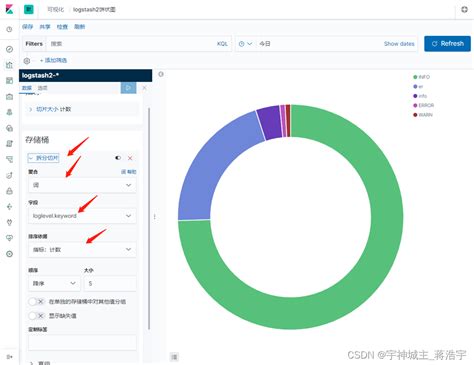Open the green space avatar menu
The height and width of the screenshot is (365, 474).
pos(29,9)
